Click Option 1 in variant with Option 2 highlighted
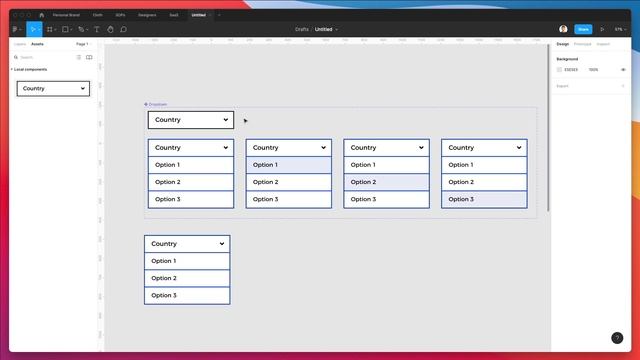Image resolution: width=640 pixels, height=360 pixels. tap(387, 165)
